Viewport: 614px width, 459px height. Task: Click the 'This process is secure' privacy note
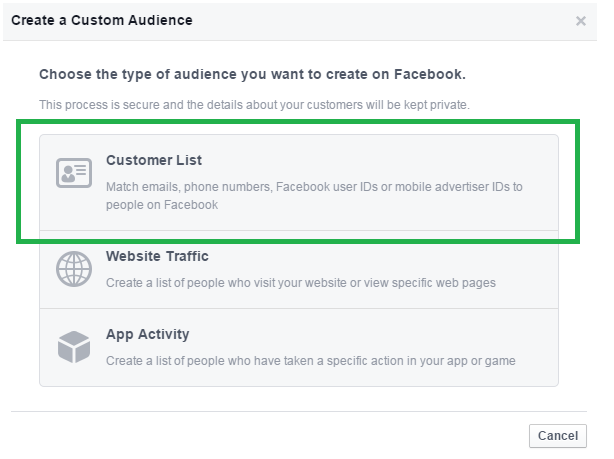tap(254, 105)
